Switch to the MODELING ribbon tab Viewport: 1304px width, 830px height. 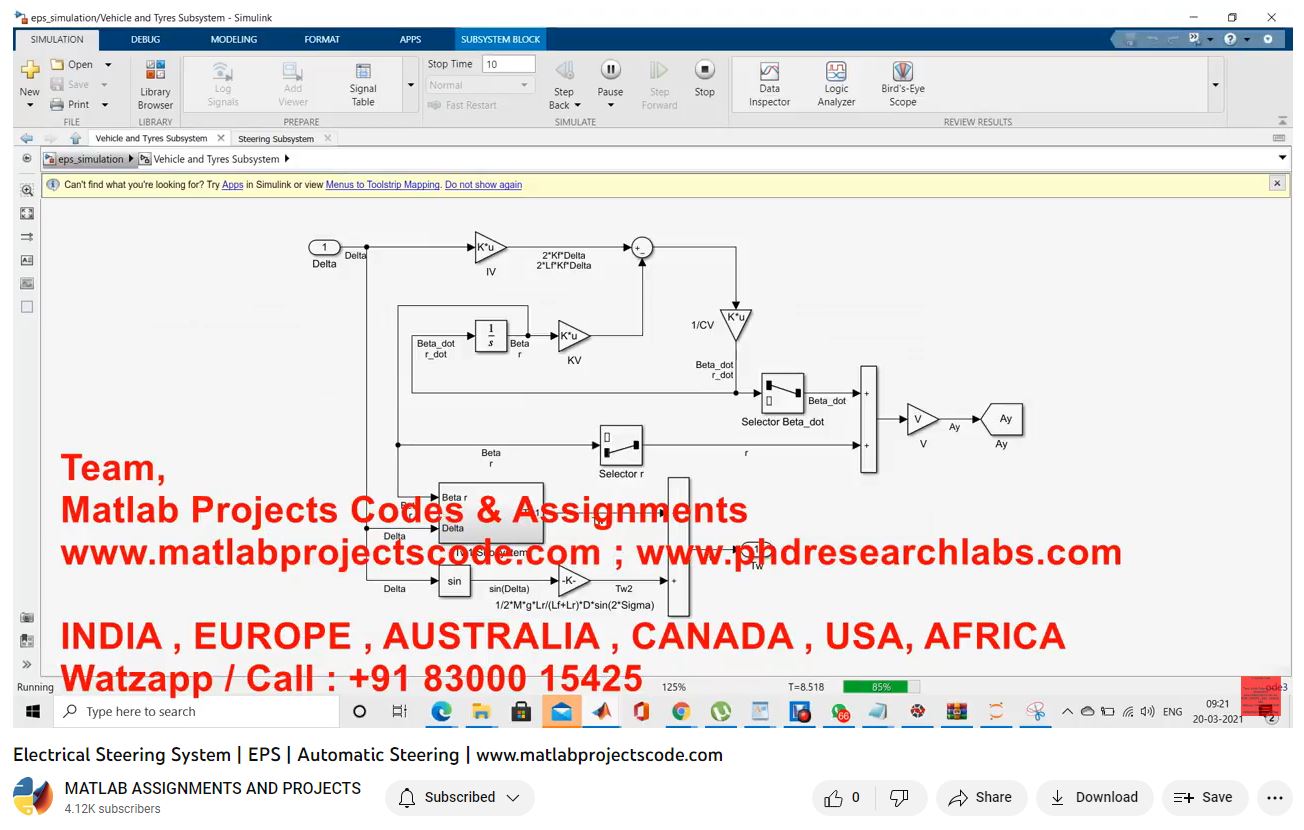coord(233,40)
